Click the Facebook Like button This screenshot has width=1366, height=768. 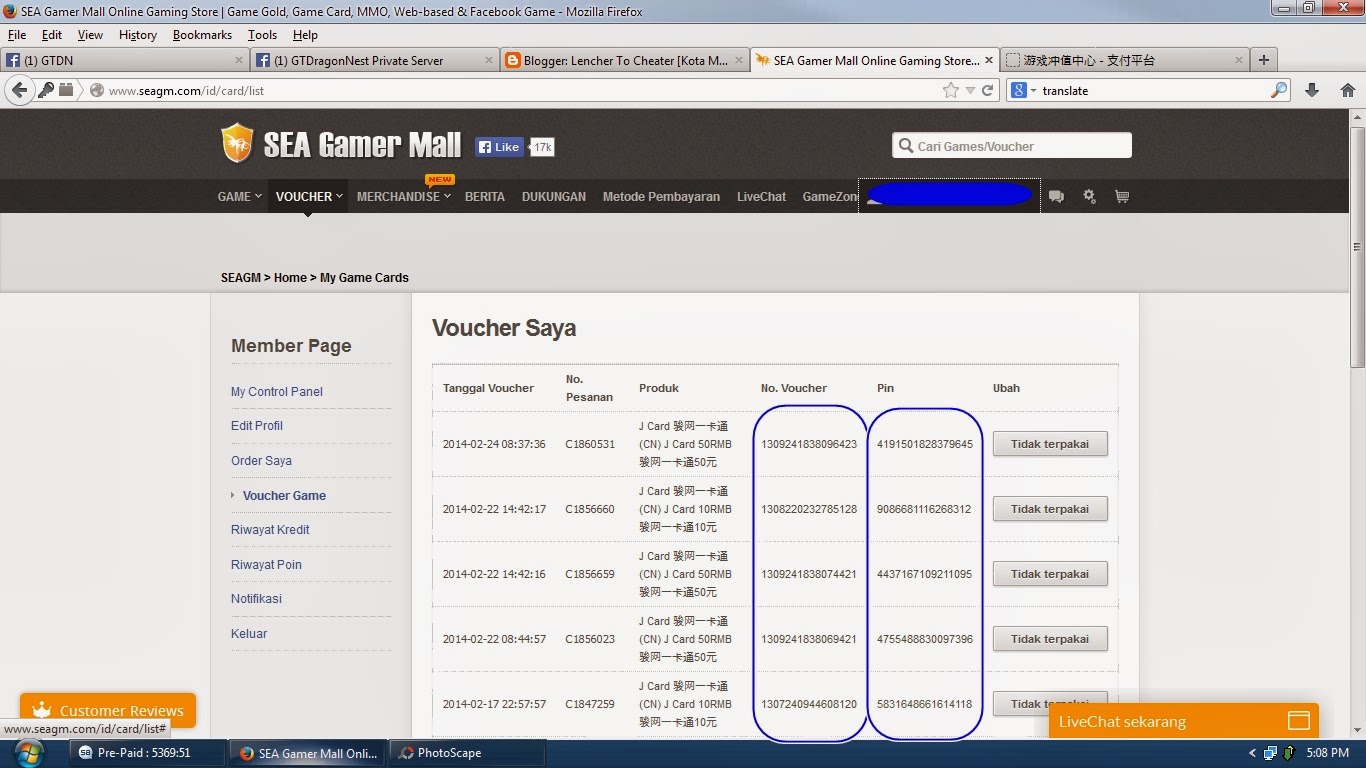499,147
